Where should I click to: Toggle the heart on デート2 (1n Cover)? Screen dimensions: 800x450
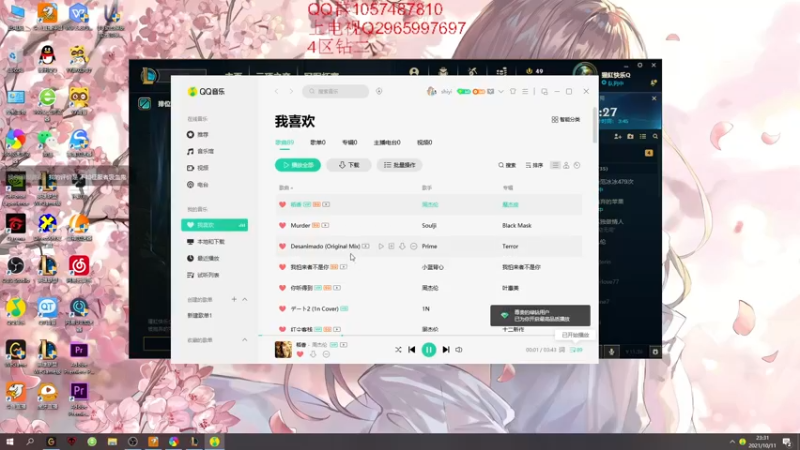coord(282,309)
